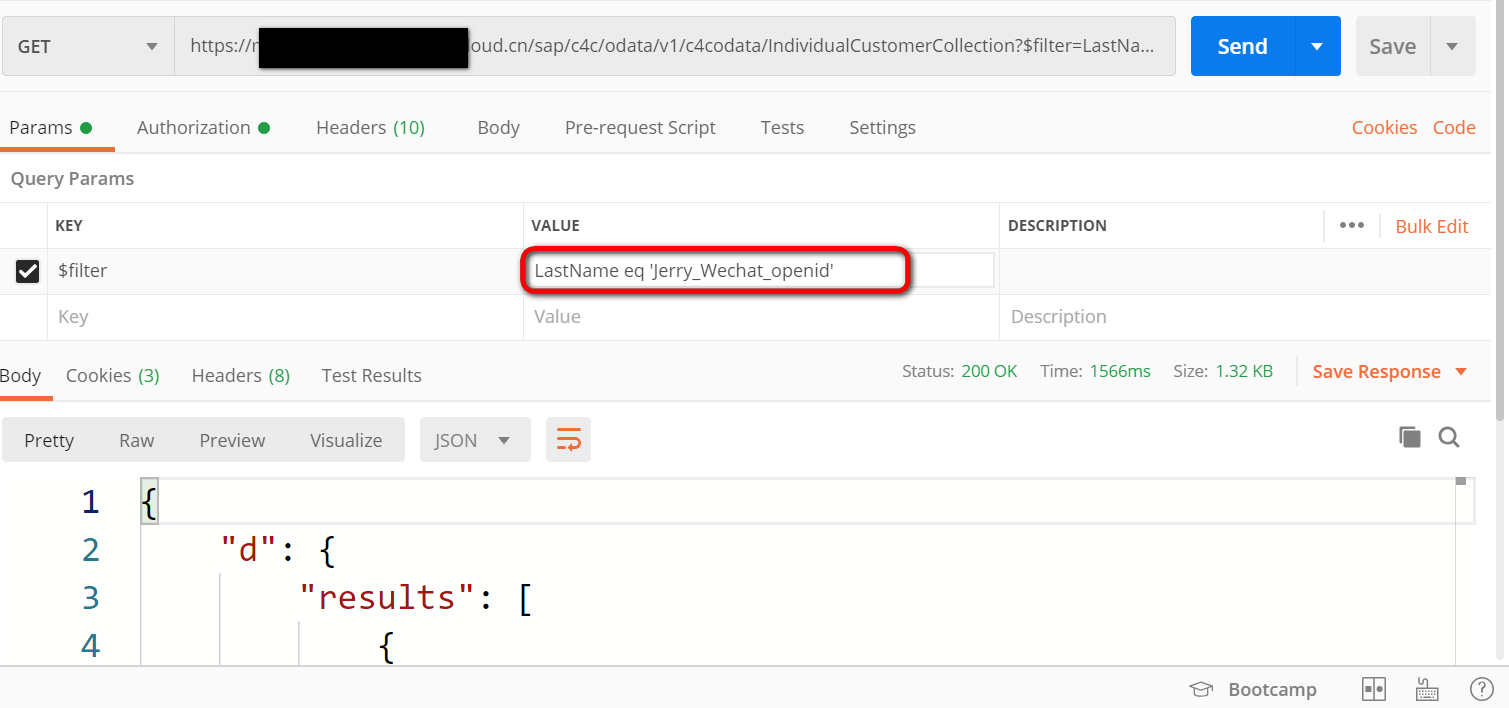Toggle line wrap icon in response toolbar
The width and height of the screenshot is (1509, 708).
[568, 440]
